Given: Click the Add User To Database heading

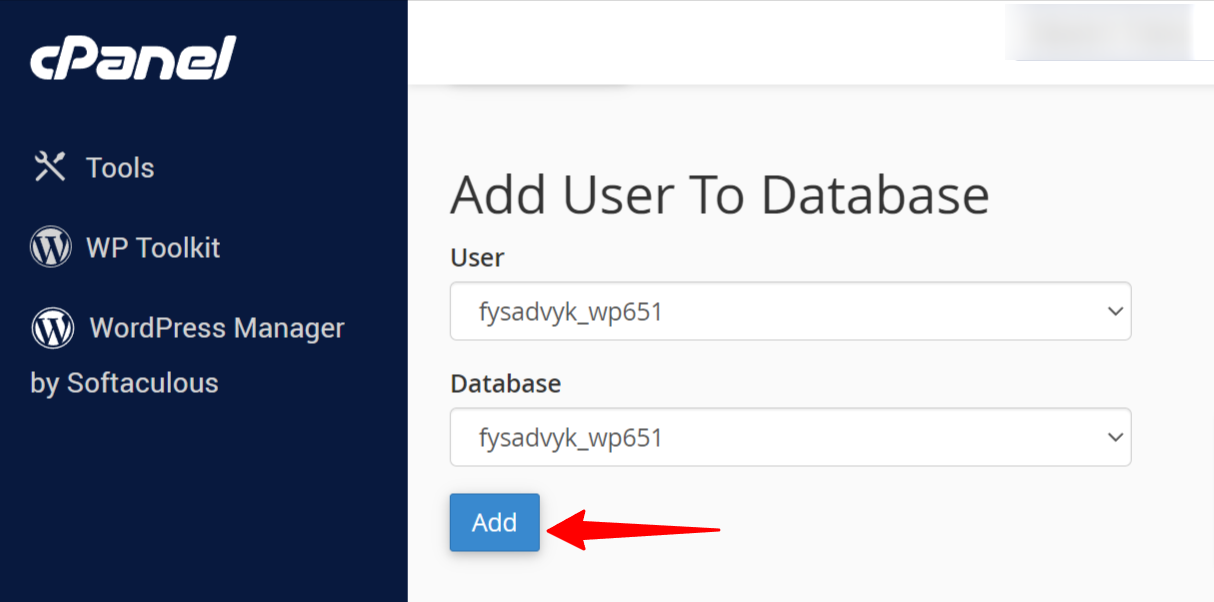Looking at the screenshot, I should coord(717,194).
